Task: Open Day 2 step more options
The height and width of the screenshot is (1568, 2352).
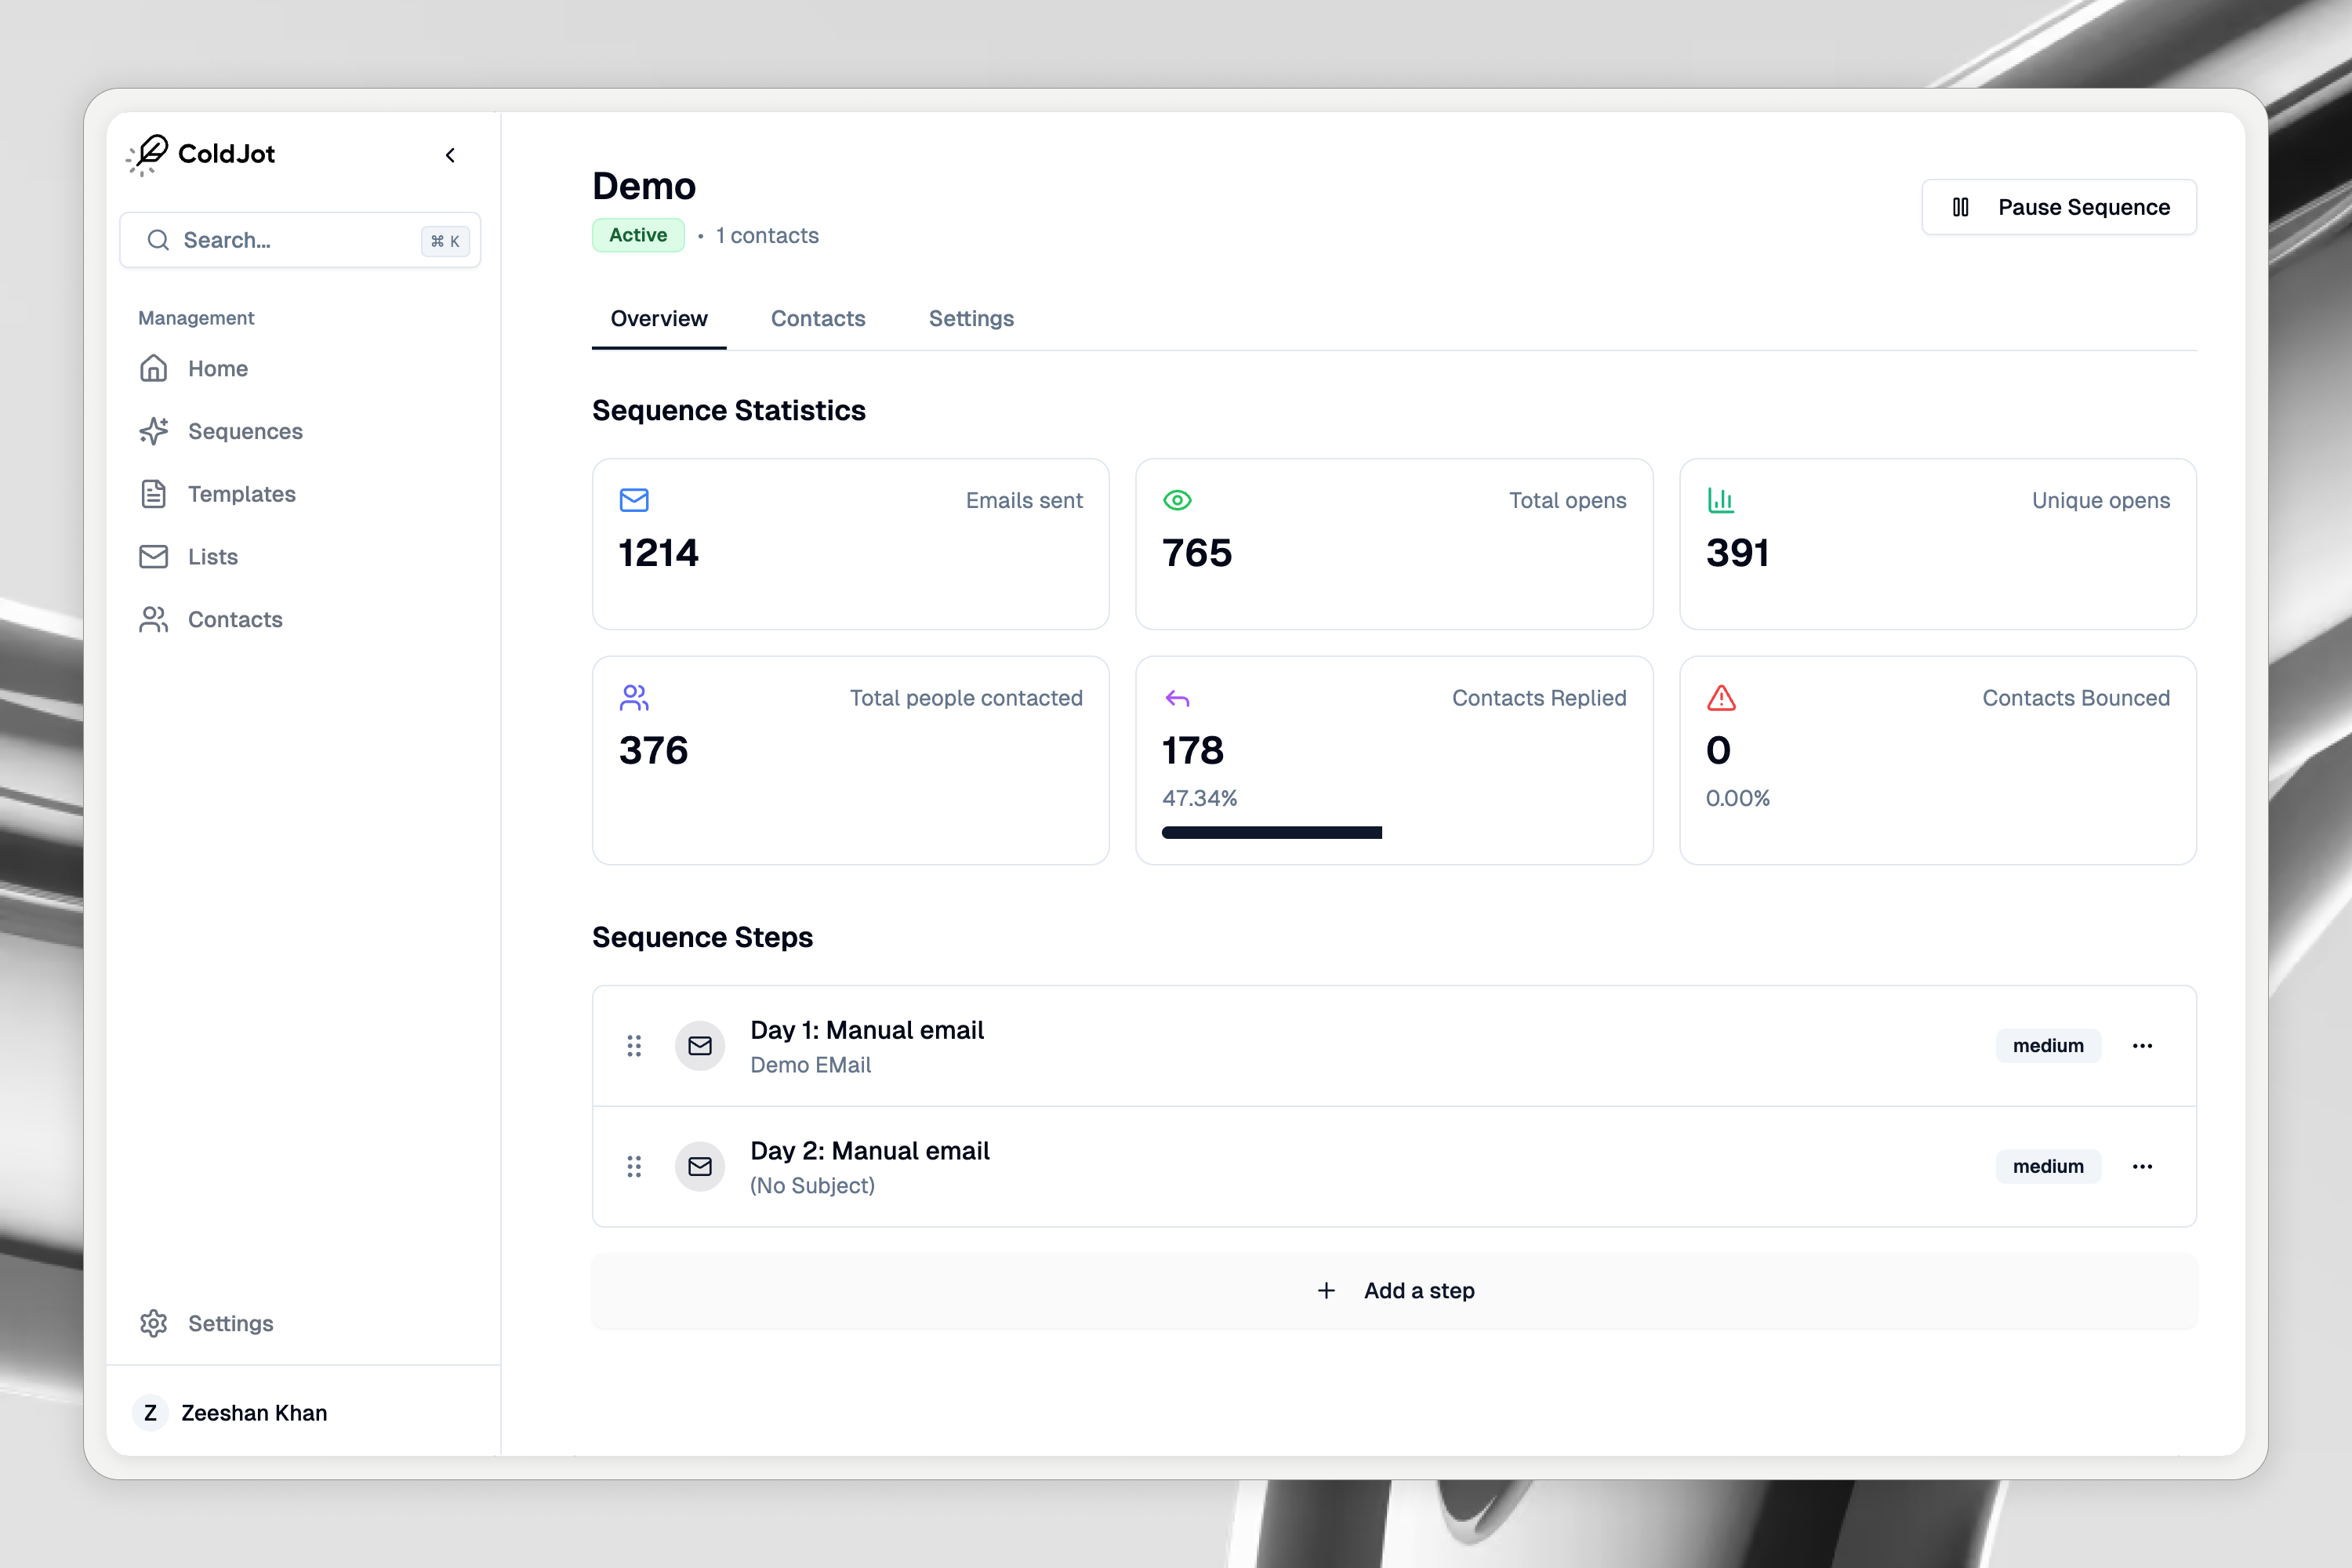Action: [2142, 1167]
